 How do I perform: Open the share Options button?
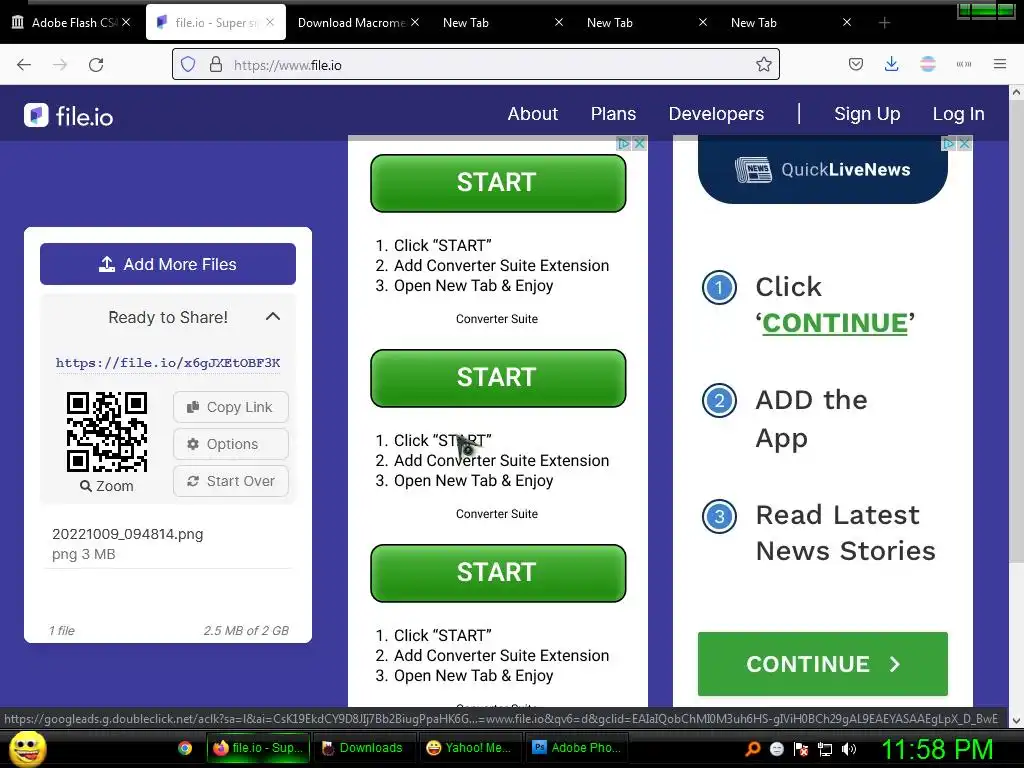point(231,444)
